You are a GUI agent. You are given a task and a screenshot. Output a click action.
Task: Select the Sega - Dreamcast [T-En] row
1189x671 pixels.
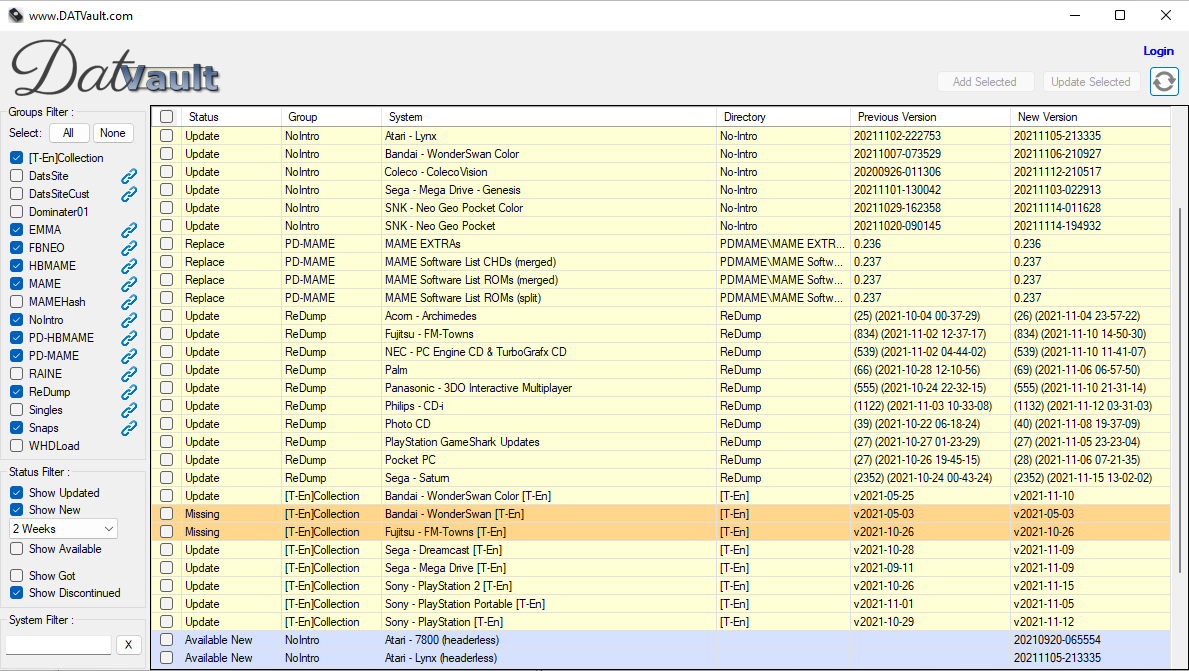click(x=660, y=550)
